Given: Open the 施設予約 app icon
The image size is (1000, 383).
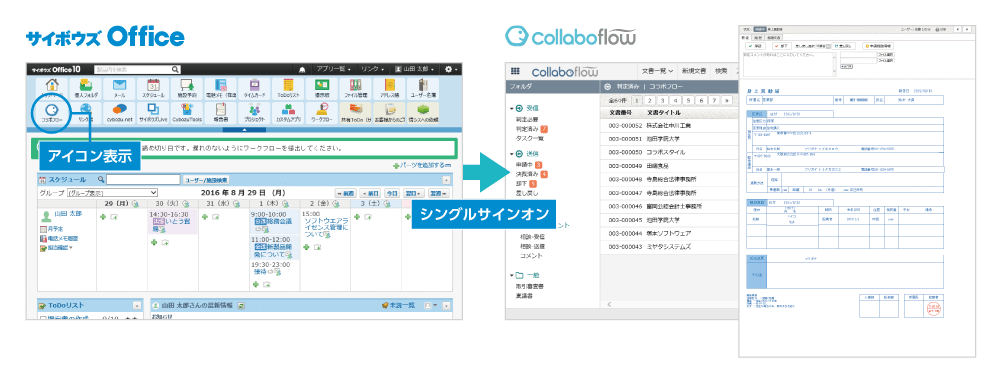Looking at the screenshot, I should [x=187, y=89].
